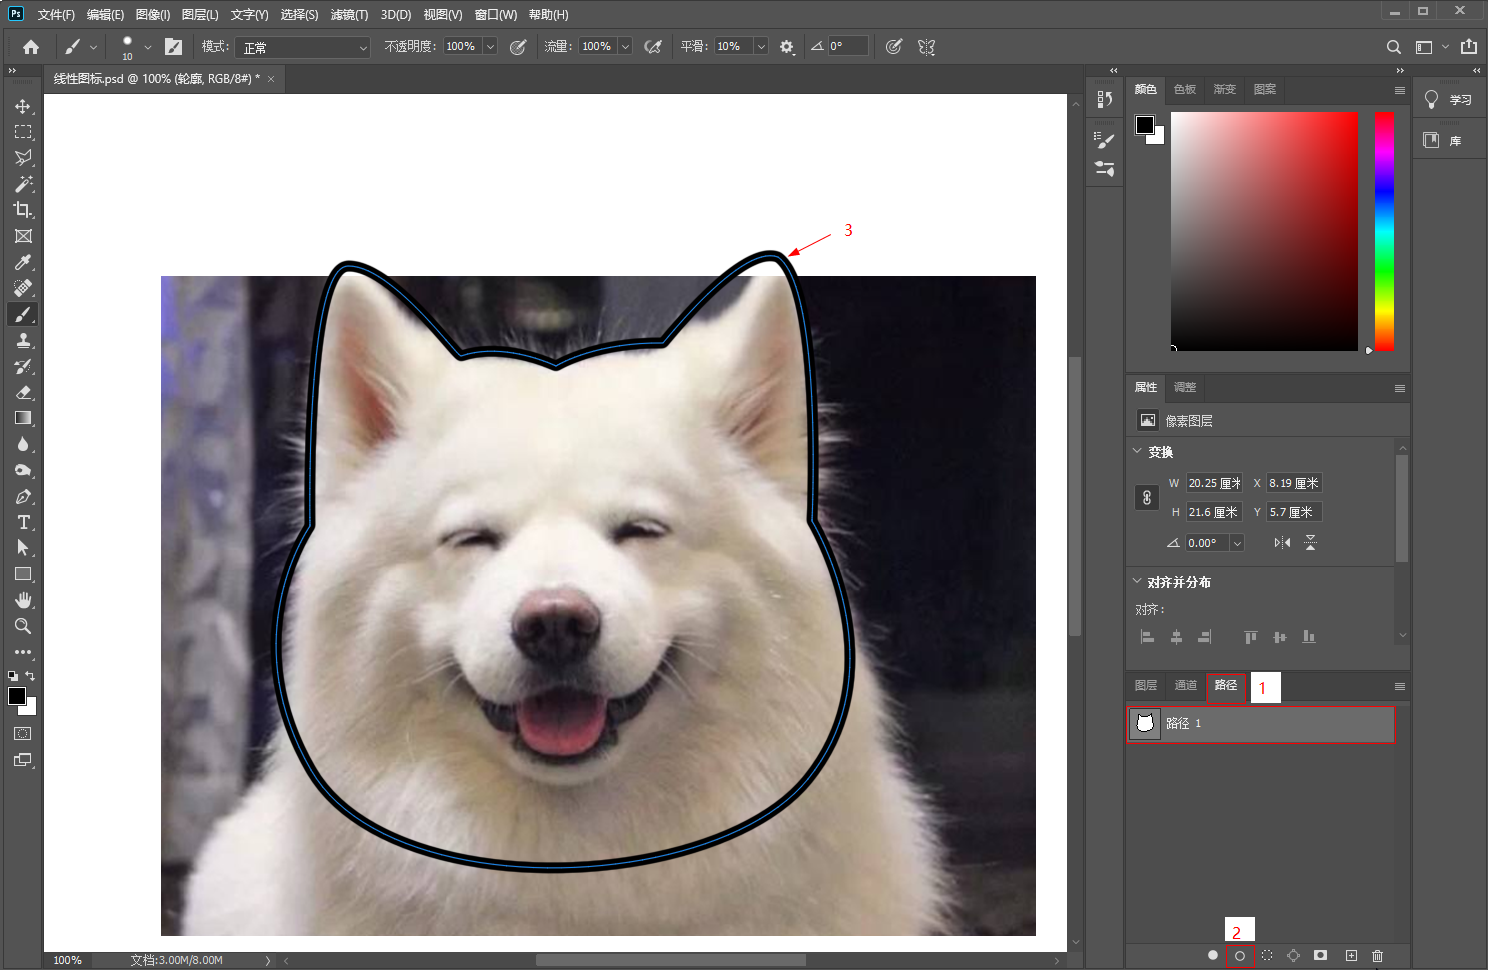Click the hue spectrum slider bar
The width and height of the screenshot is (1488, 970).
coord(1384,231)
